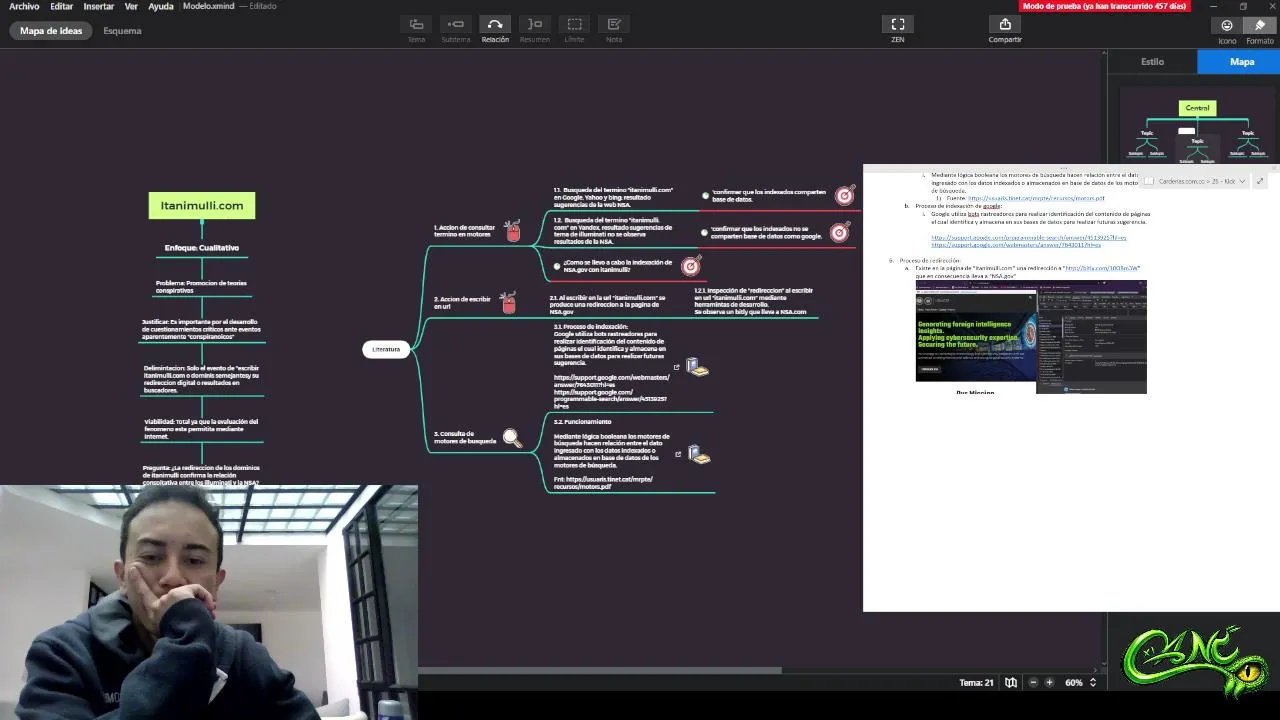The height and width of the screenshot is (720, 1280).
Task: Open the bitly link in the document
Action: 1101,268
